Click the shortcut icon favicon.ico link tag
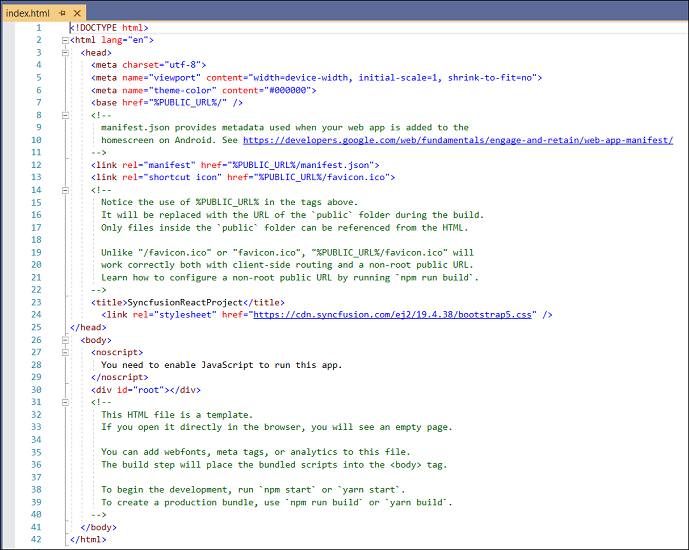Screen dimensions: 689x550 coord(243,177)
